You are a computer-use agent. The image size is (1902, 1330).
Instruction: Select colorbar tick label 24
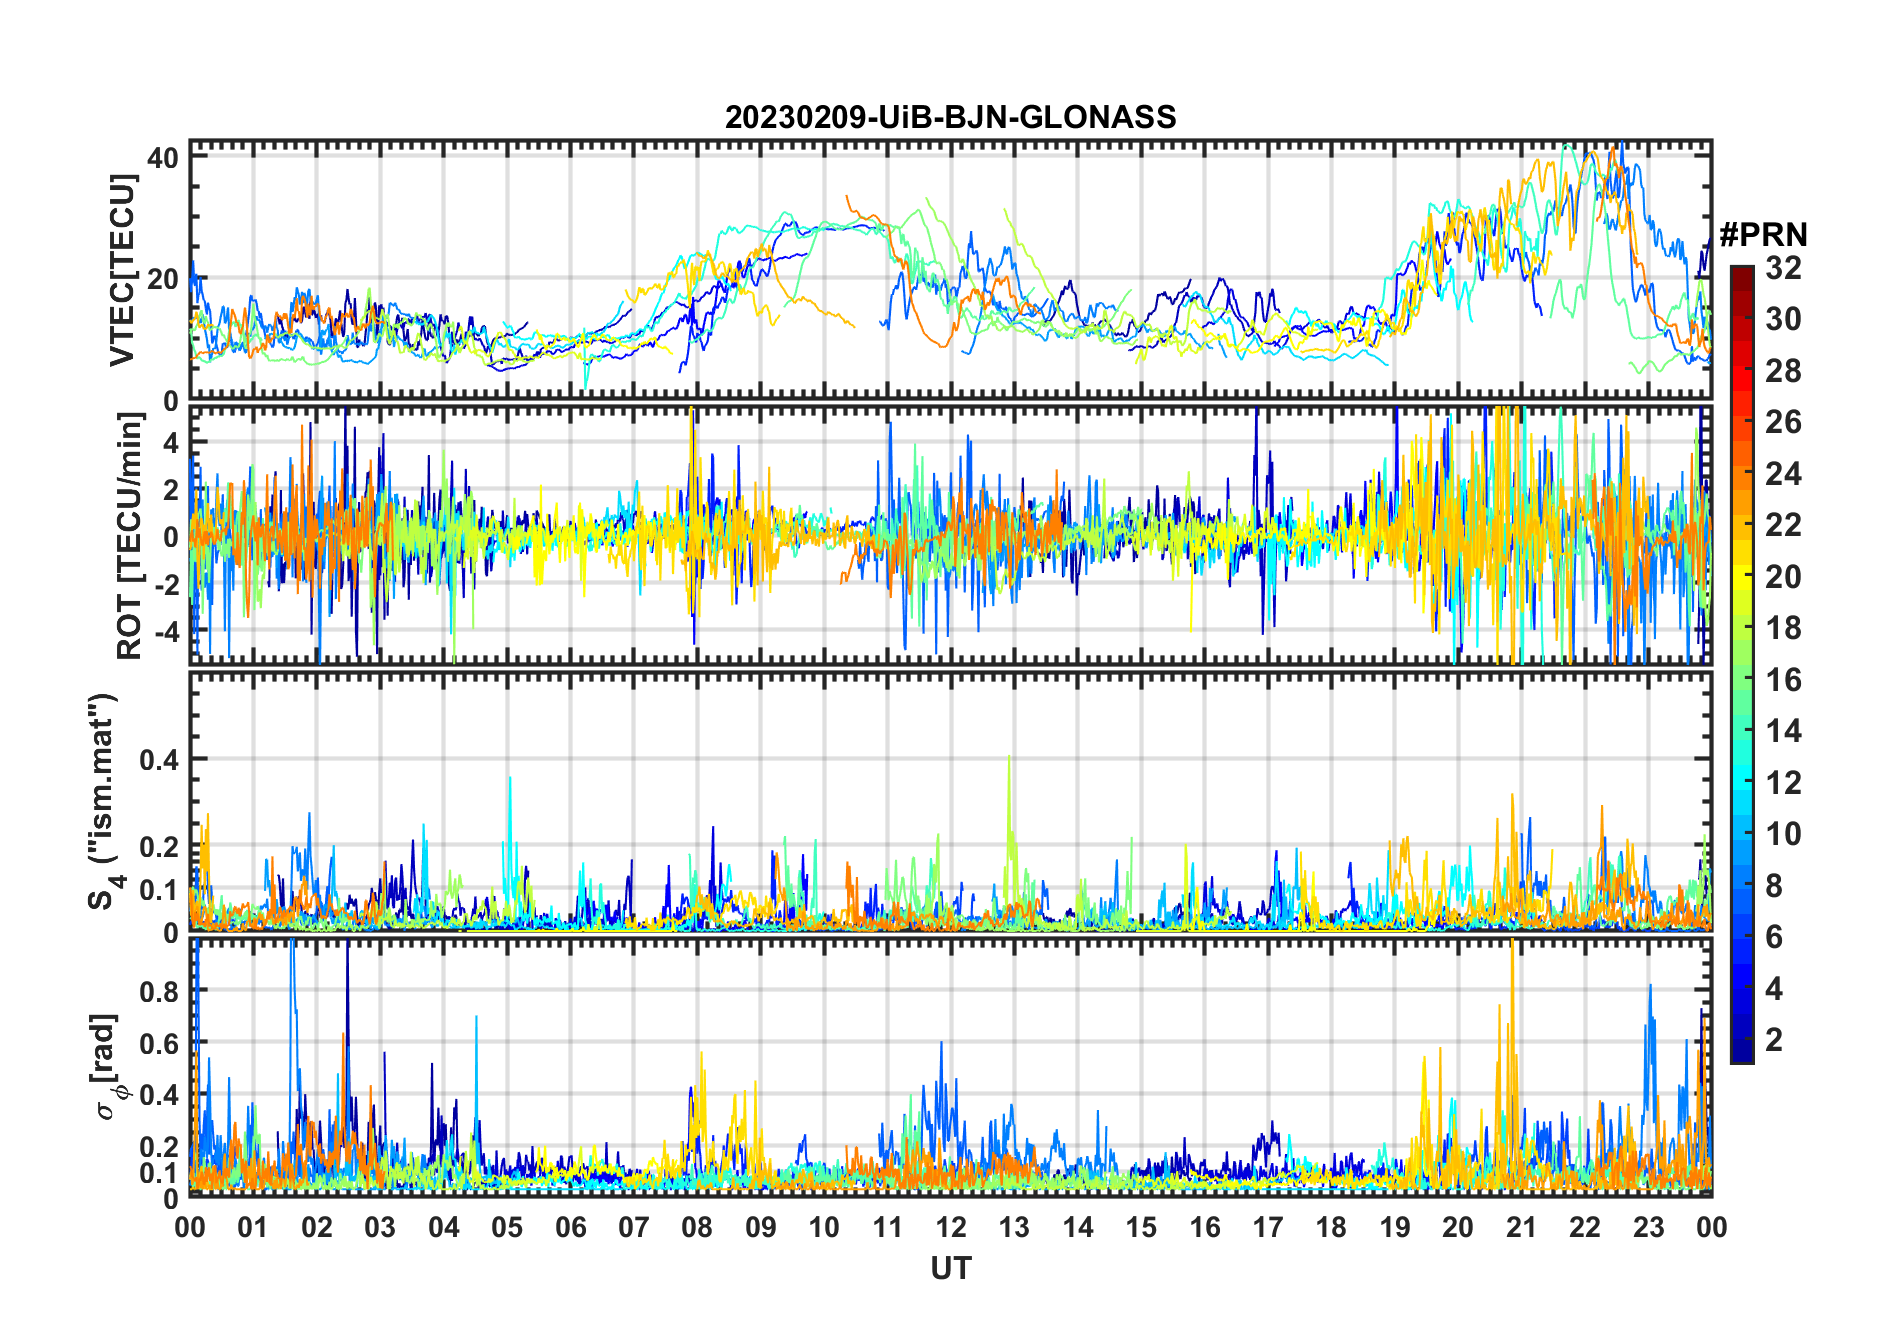[1783, 474]
